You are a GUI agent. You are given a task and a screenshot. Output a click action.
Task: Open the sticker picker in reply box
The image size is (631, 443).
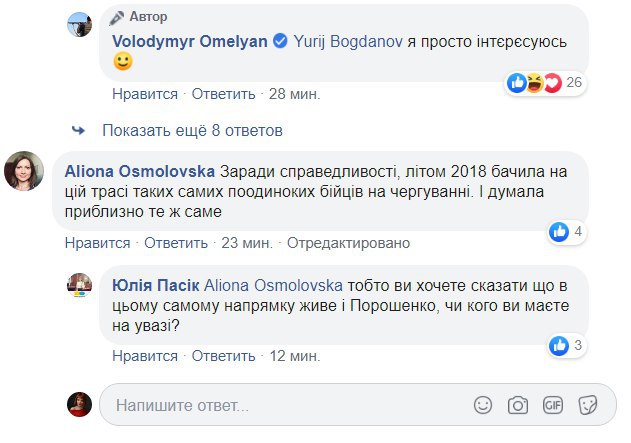click(x=588, y=405)
